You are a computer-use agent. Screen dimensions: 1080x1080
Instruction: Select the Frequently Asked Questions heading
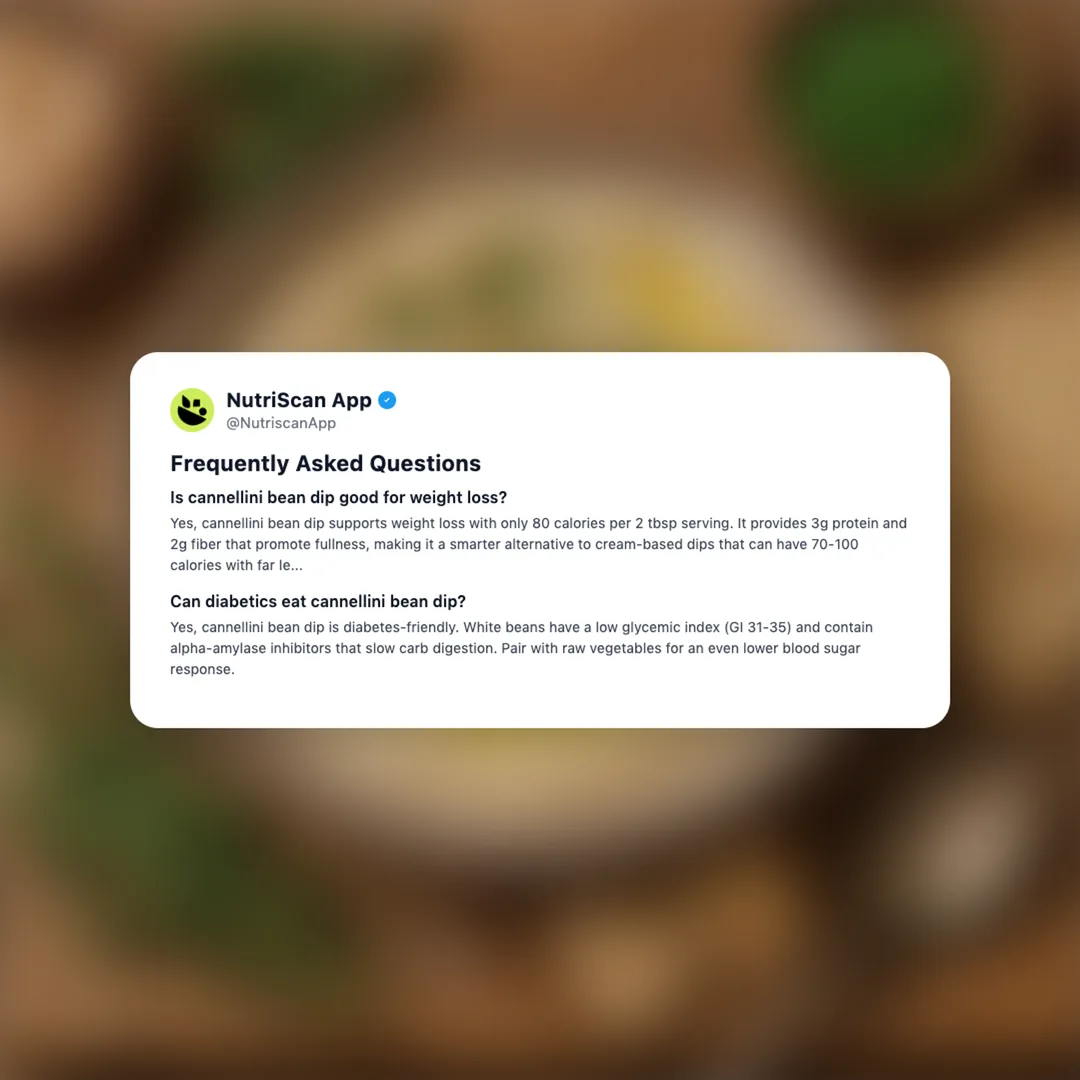click(325, 464)
